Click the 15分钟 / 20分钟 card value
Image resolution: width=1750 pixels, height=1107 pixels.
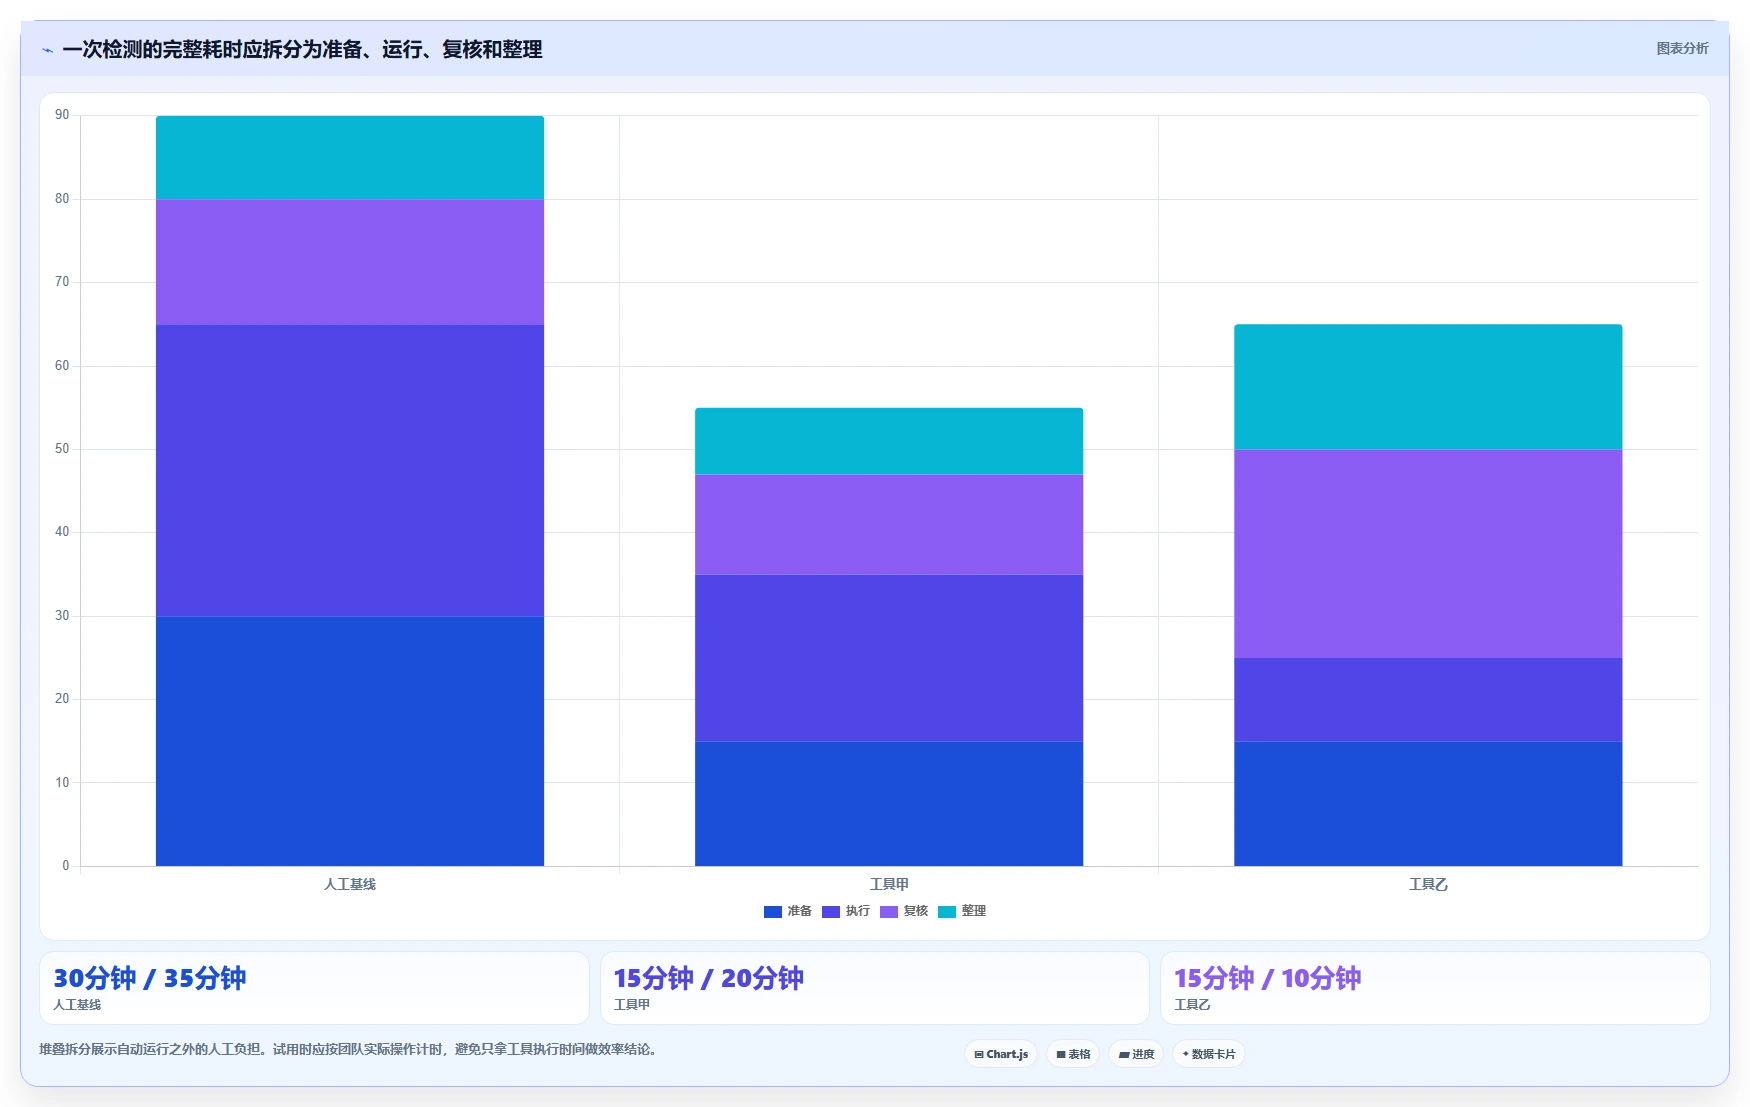(708, 978)
